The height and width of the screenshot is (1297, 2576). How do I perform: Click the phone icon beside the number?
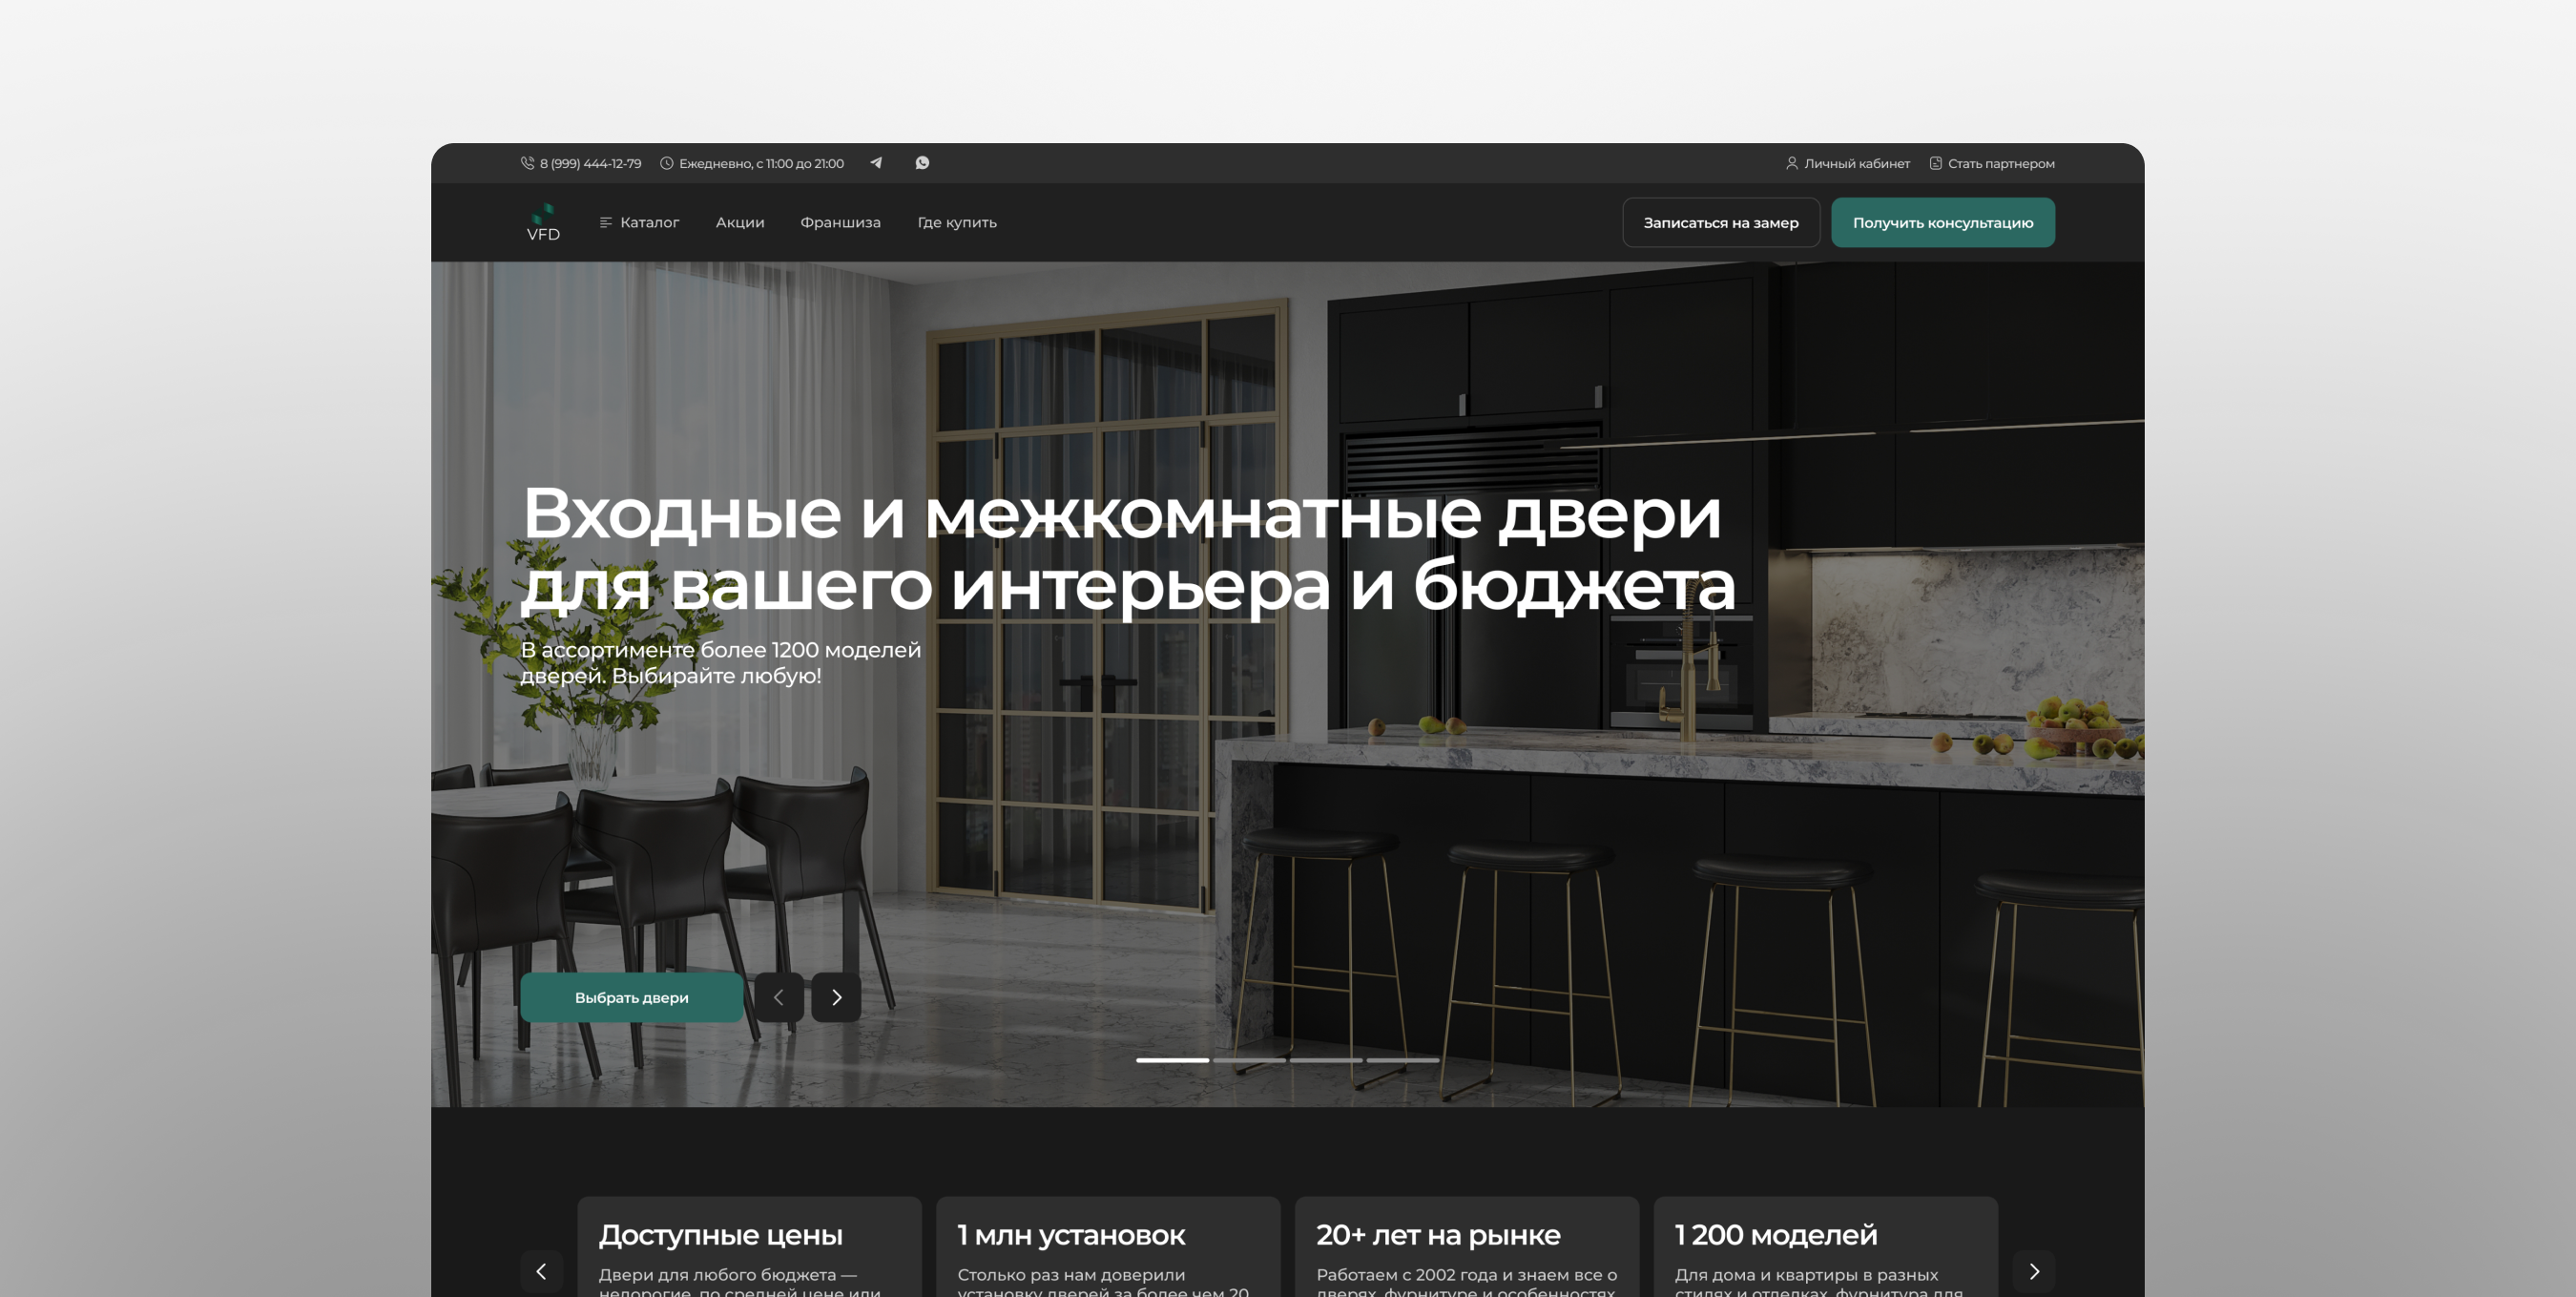tap(527, 163)
